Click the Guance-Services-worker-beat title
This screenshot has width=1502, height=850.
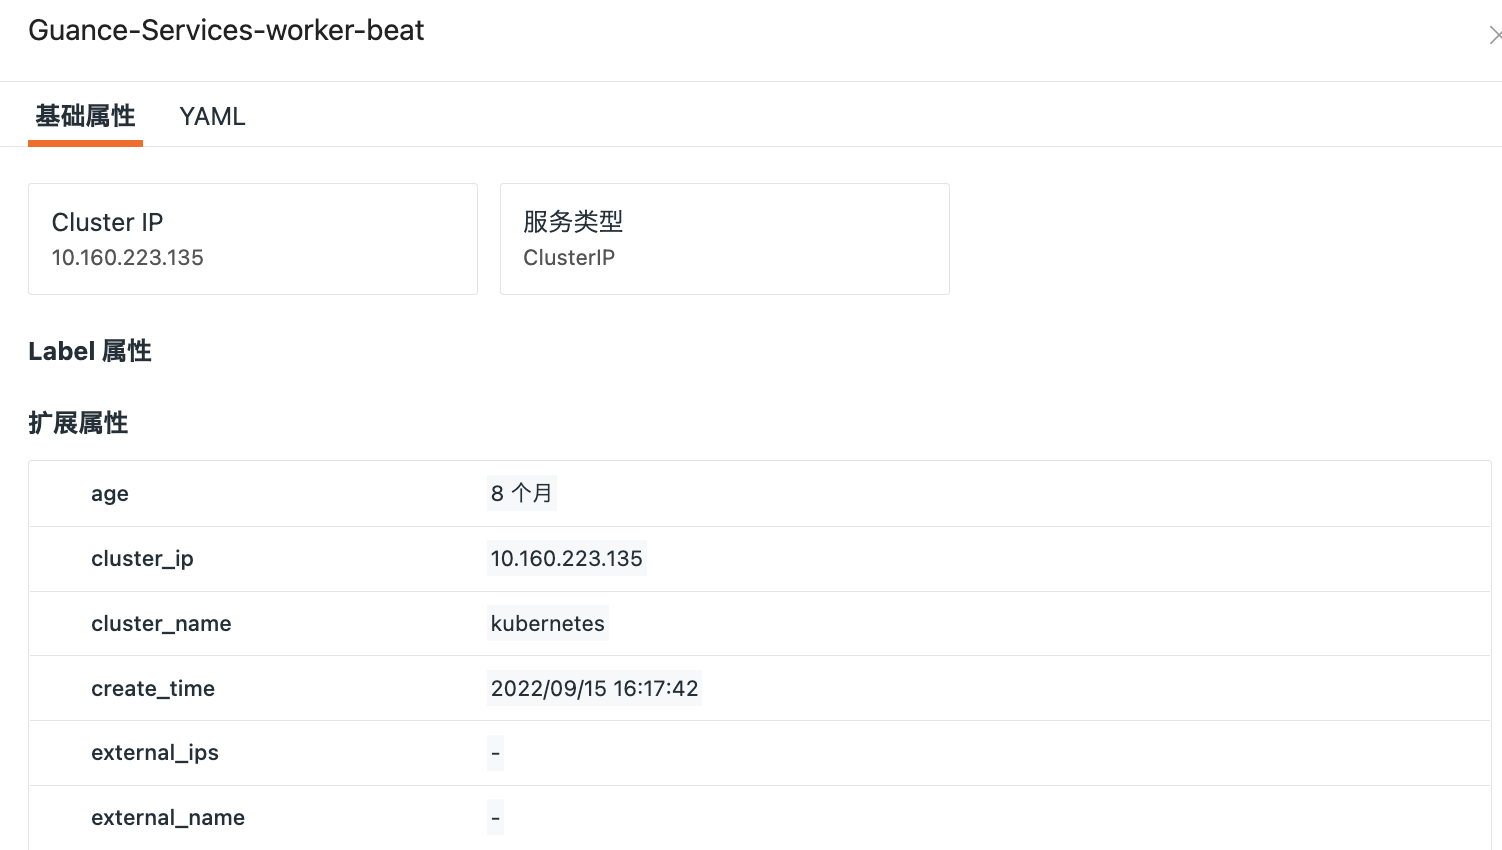[226, 31]
